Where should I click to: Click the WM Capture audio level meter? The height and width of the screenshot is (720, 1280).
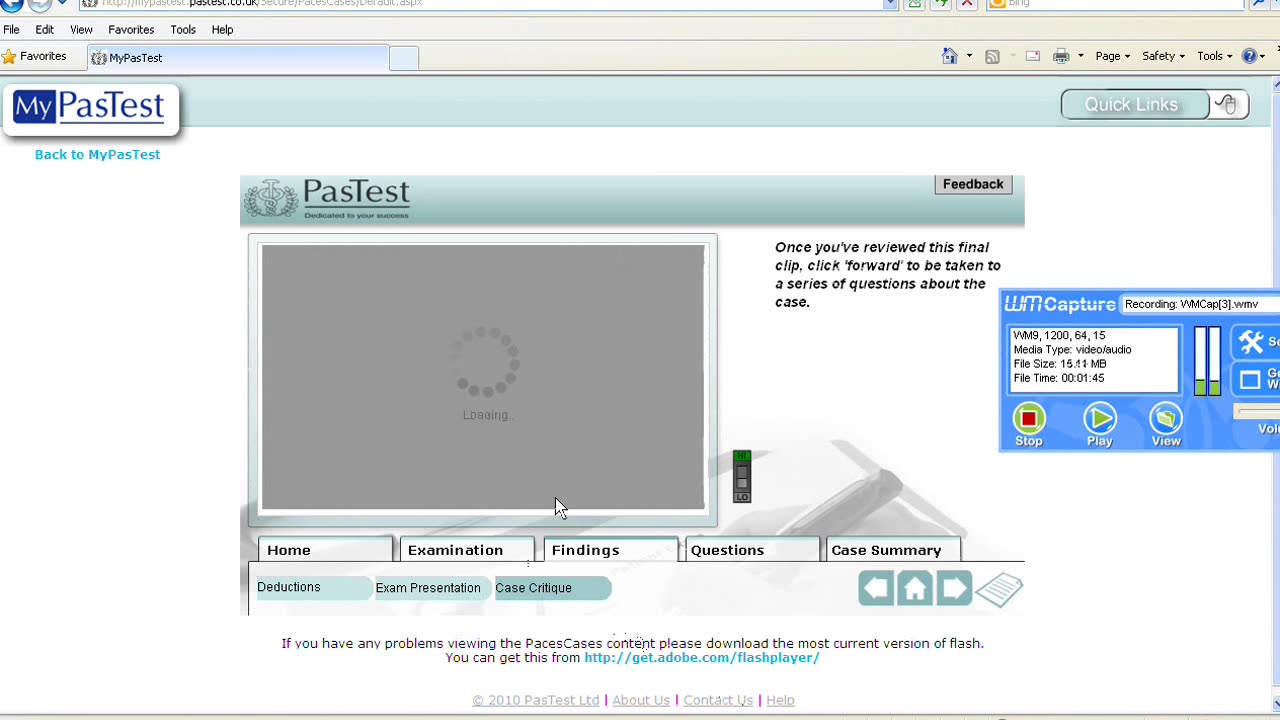click(x=1207, y=361)
